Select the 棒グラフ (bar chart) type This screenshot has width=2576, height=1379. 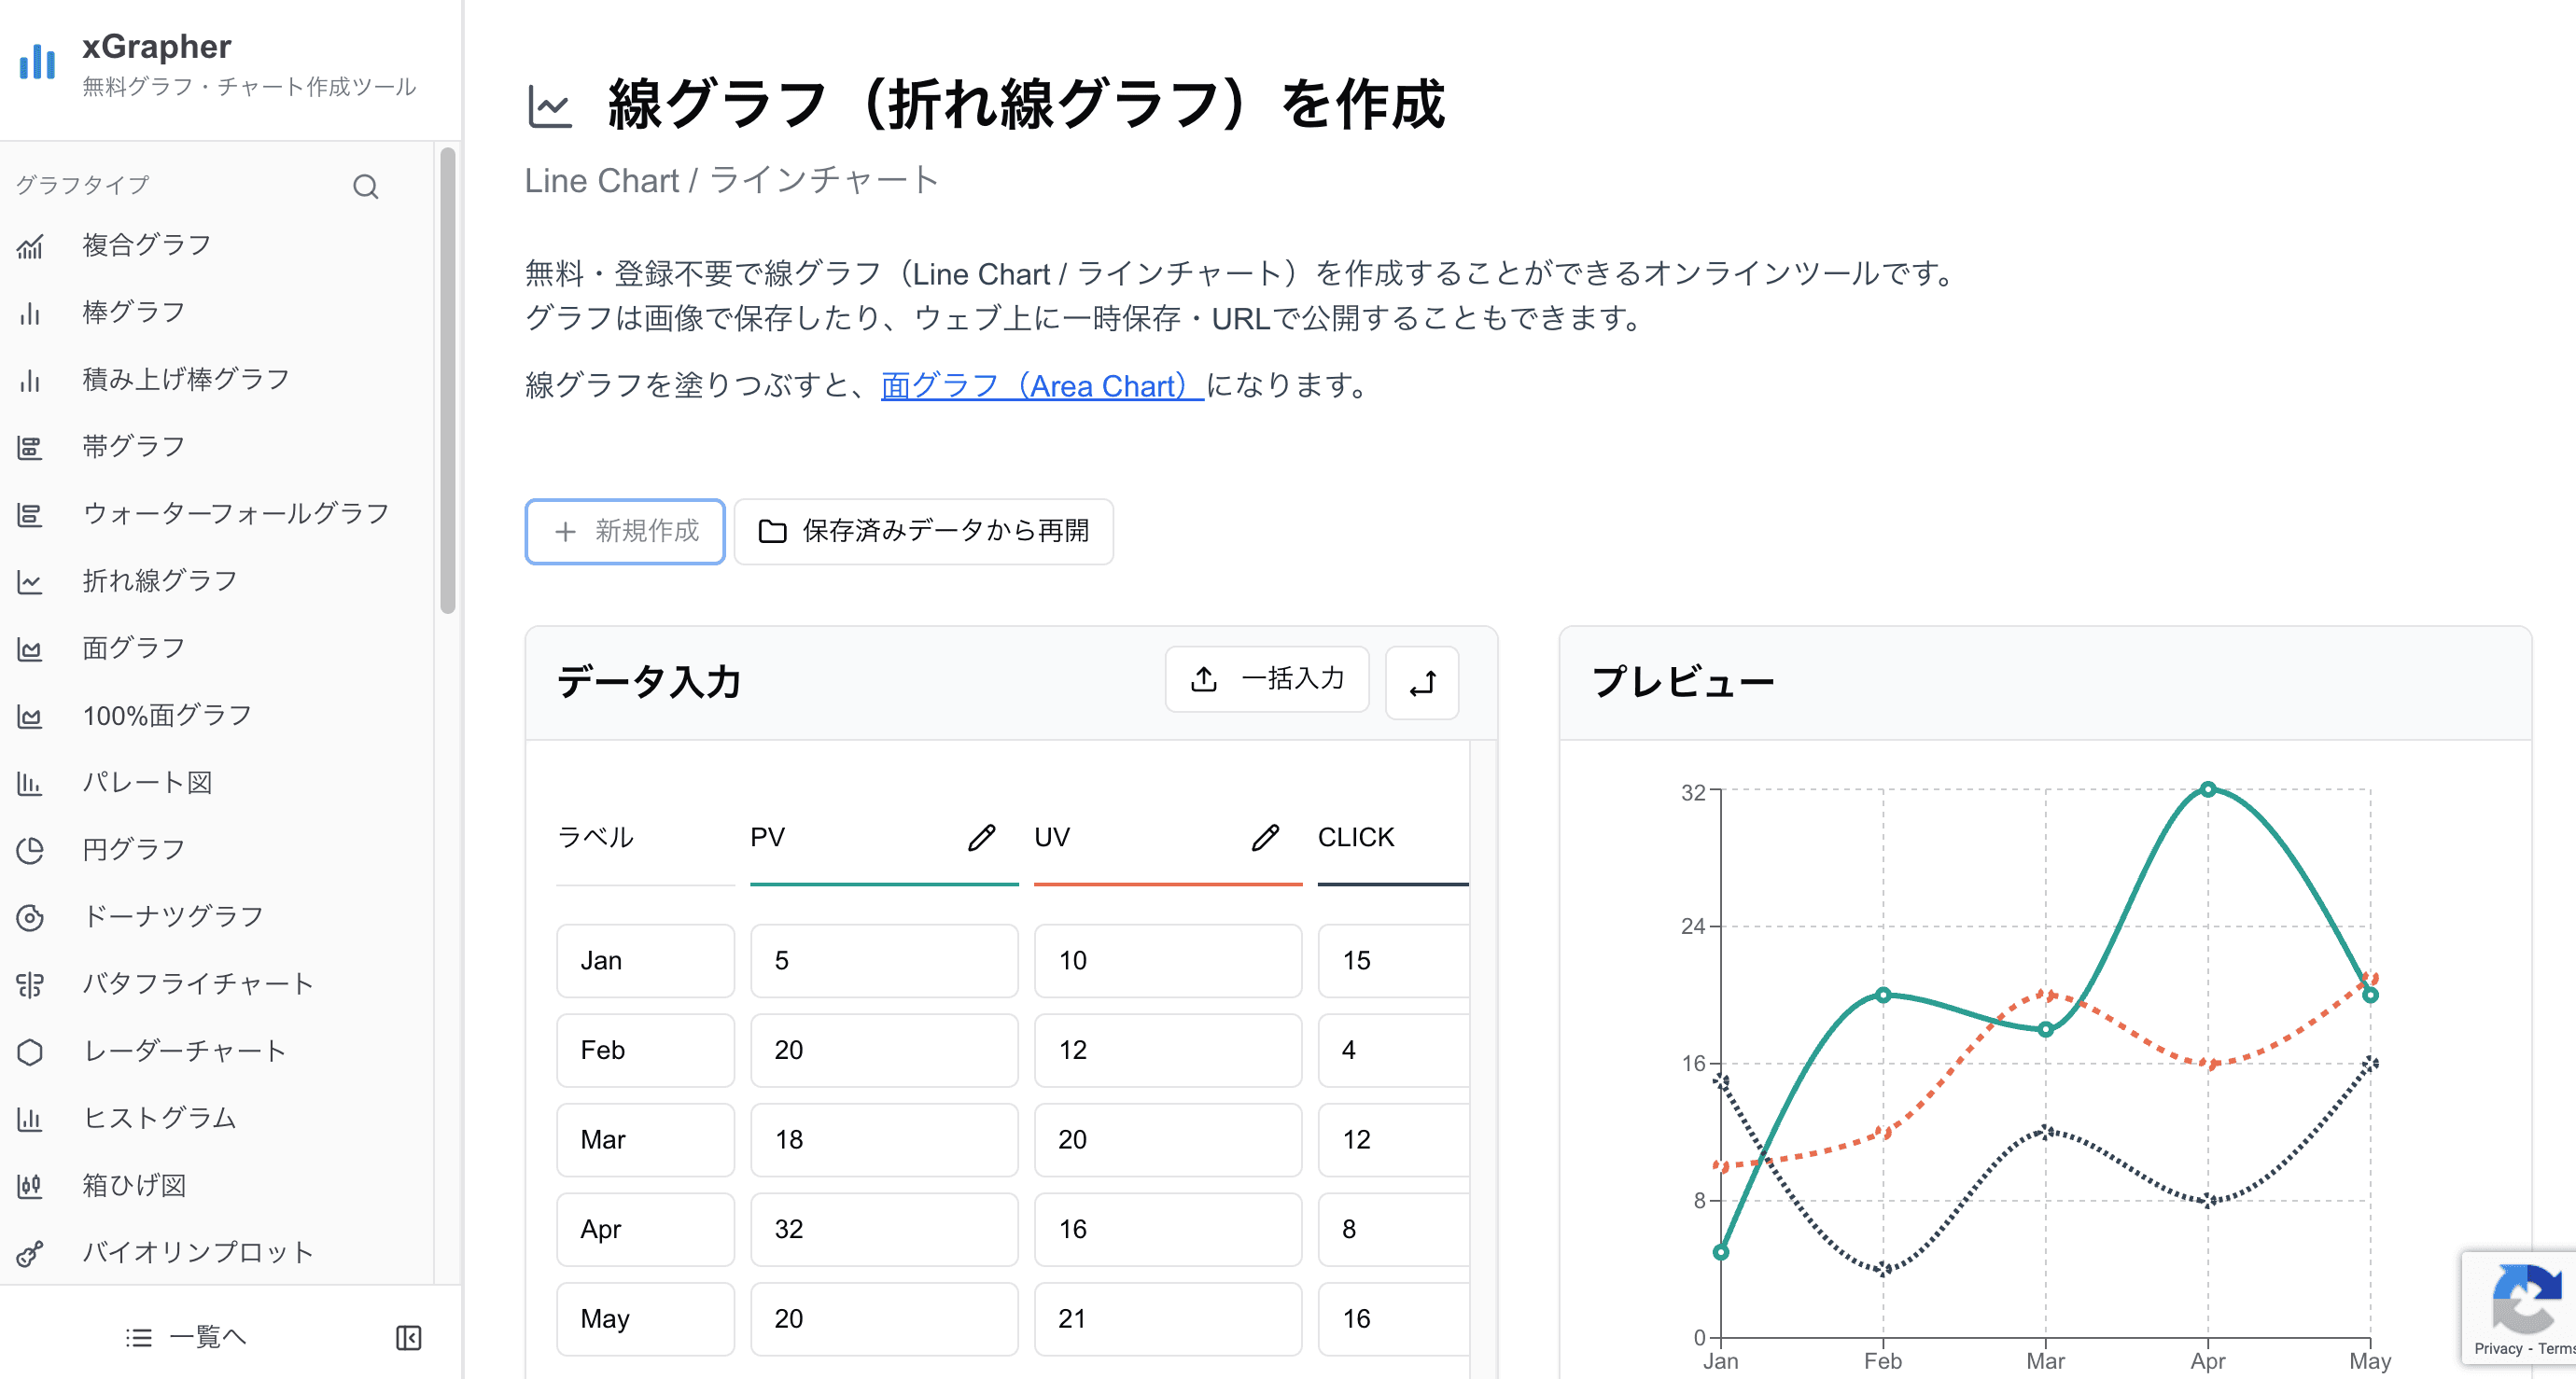[133, 311]
